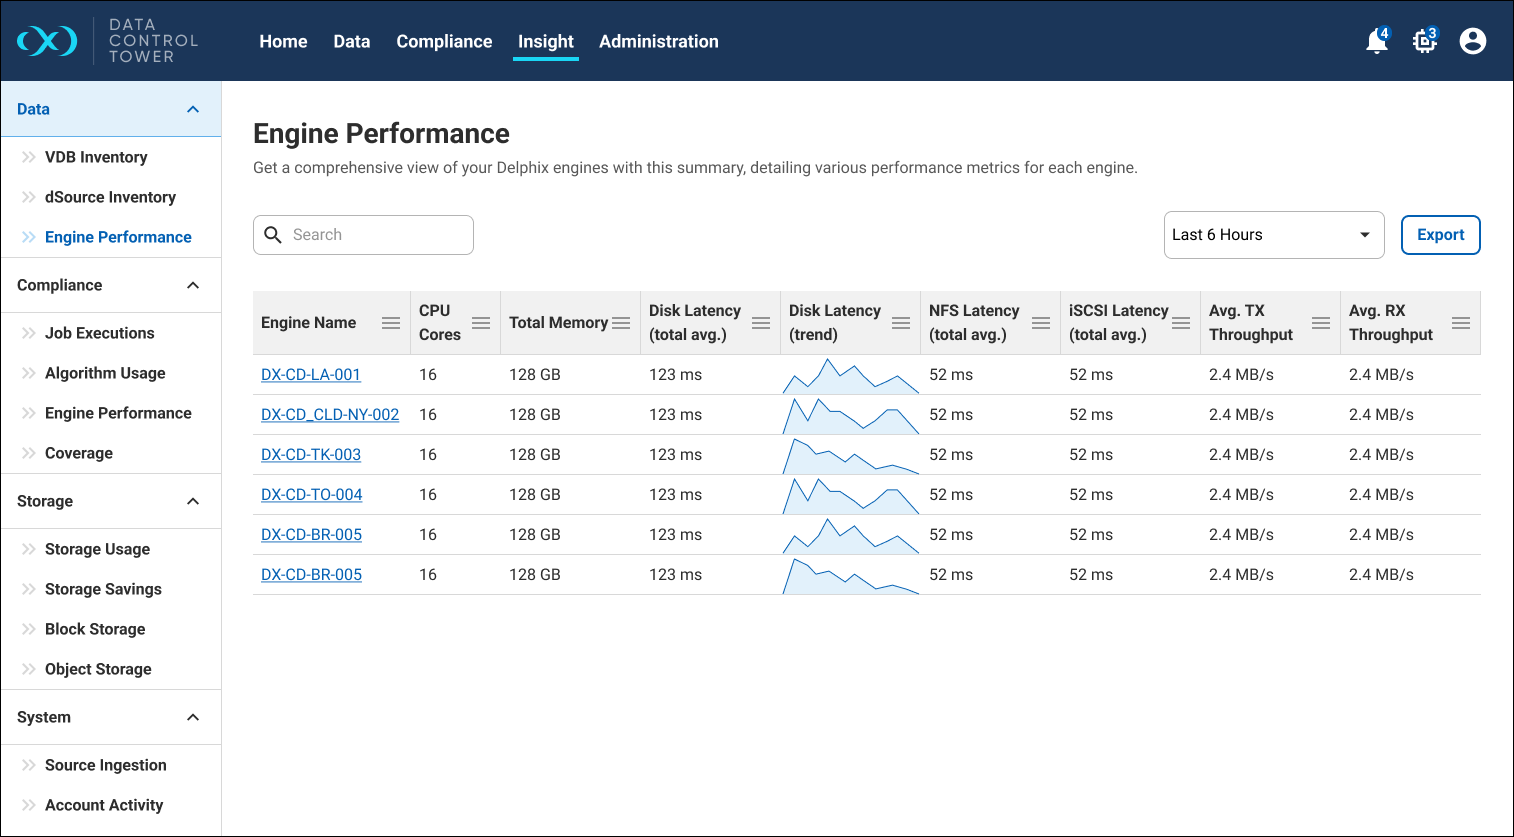Viewport: 1514px width, 837px height.
Task: Open the Compliance navigation menu
Action: (444, 41)
